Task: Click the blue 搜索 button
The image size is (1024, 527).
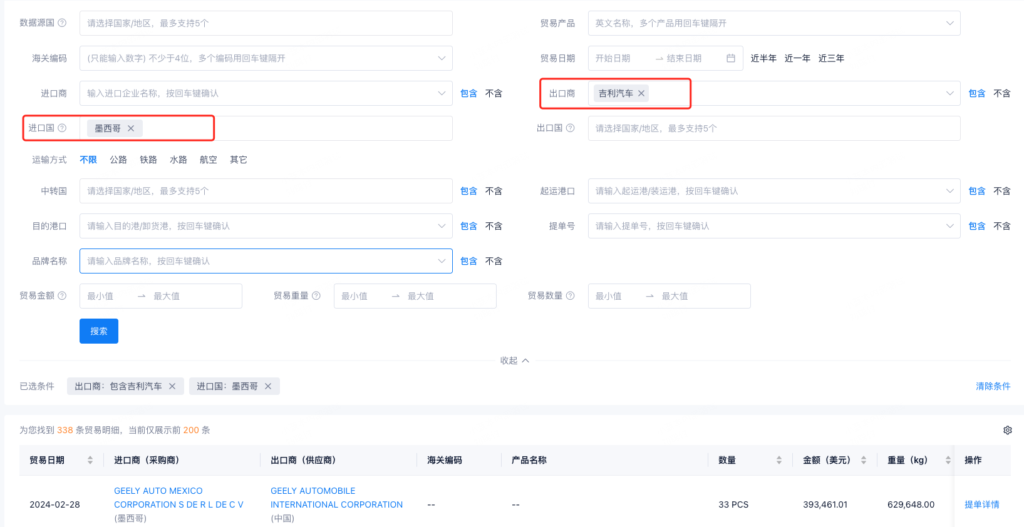Action: click(99, 331)
